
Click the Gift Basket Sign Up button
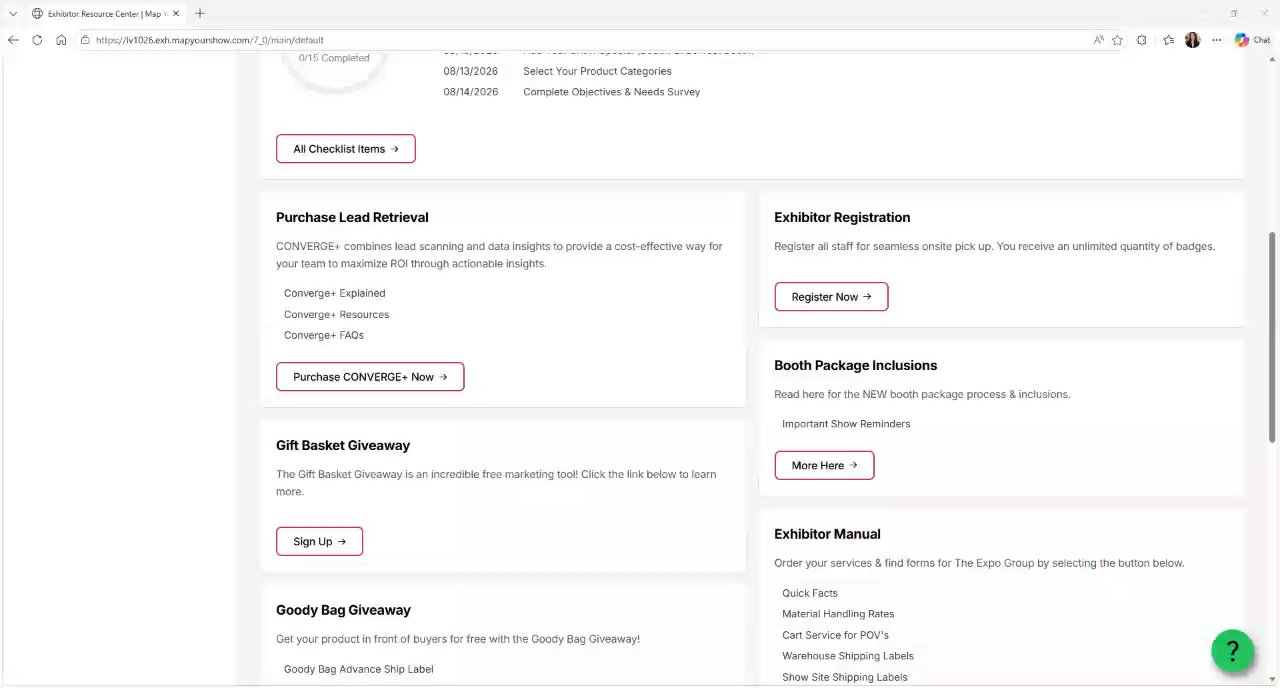tap(319, 541)
